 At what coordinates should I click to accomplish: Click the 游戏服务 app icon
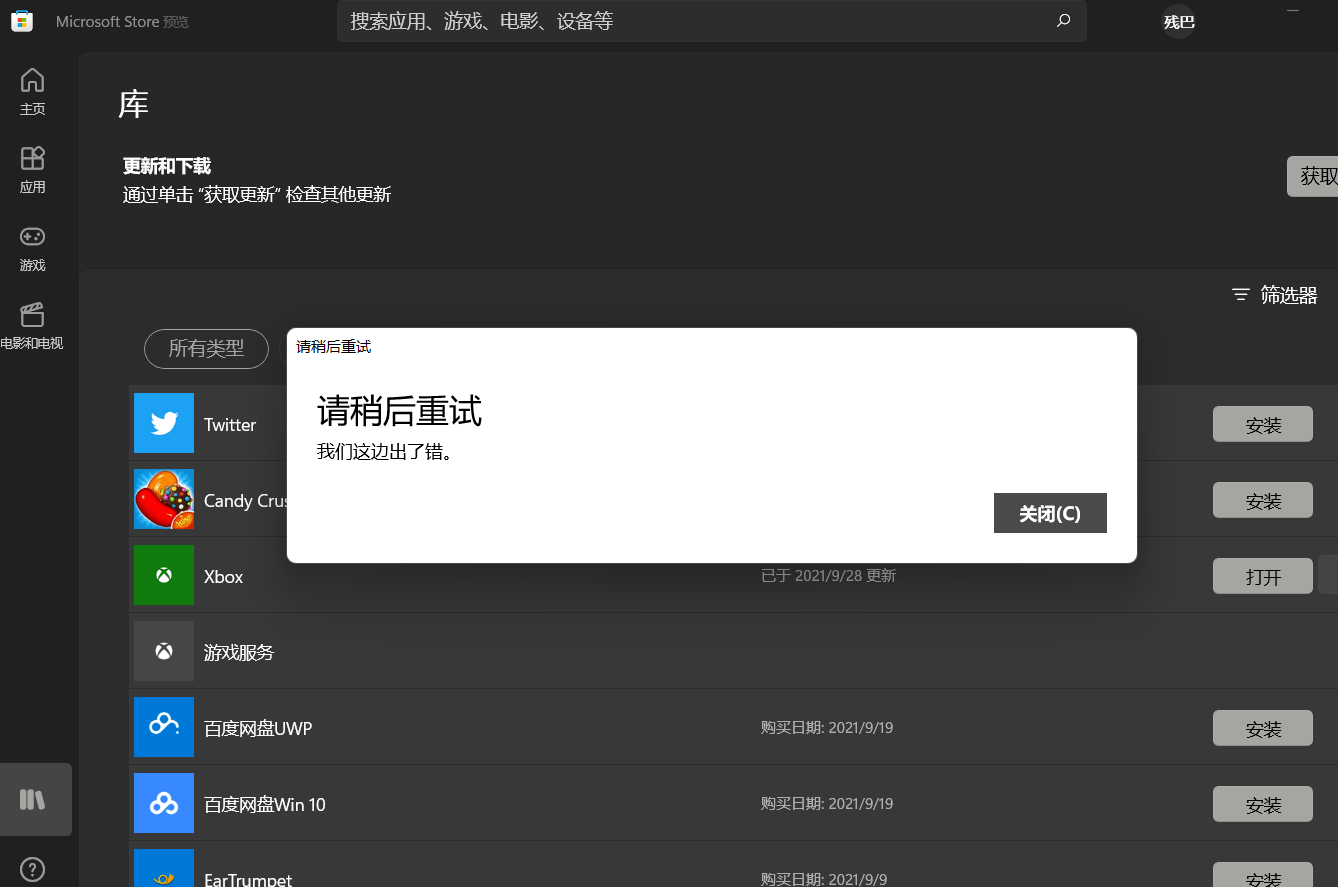tap(164, 651)
